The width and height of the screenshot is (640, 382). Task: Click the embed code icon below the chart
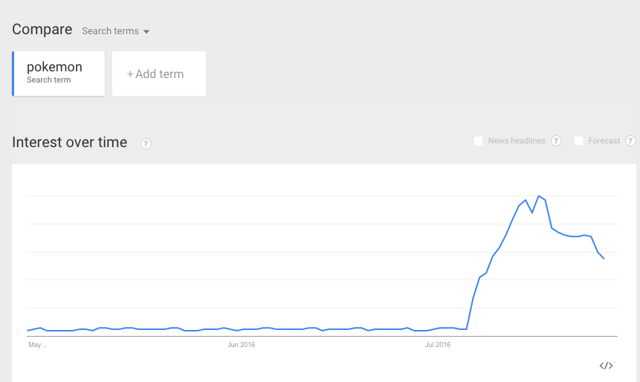coord(606,365)
